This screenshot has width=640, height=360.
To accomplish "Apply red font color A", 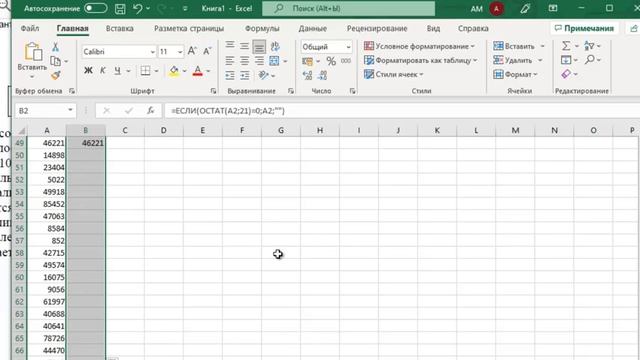I will [198, 71].
